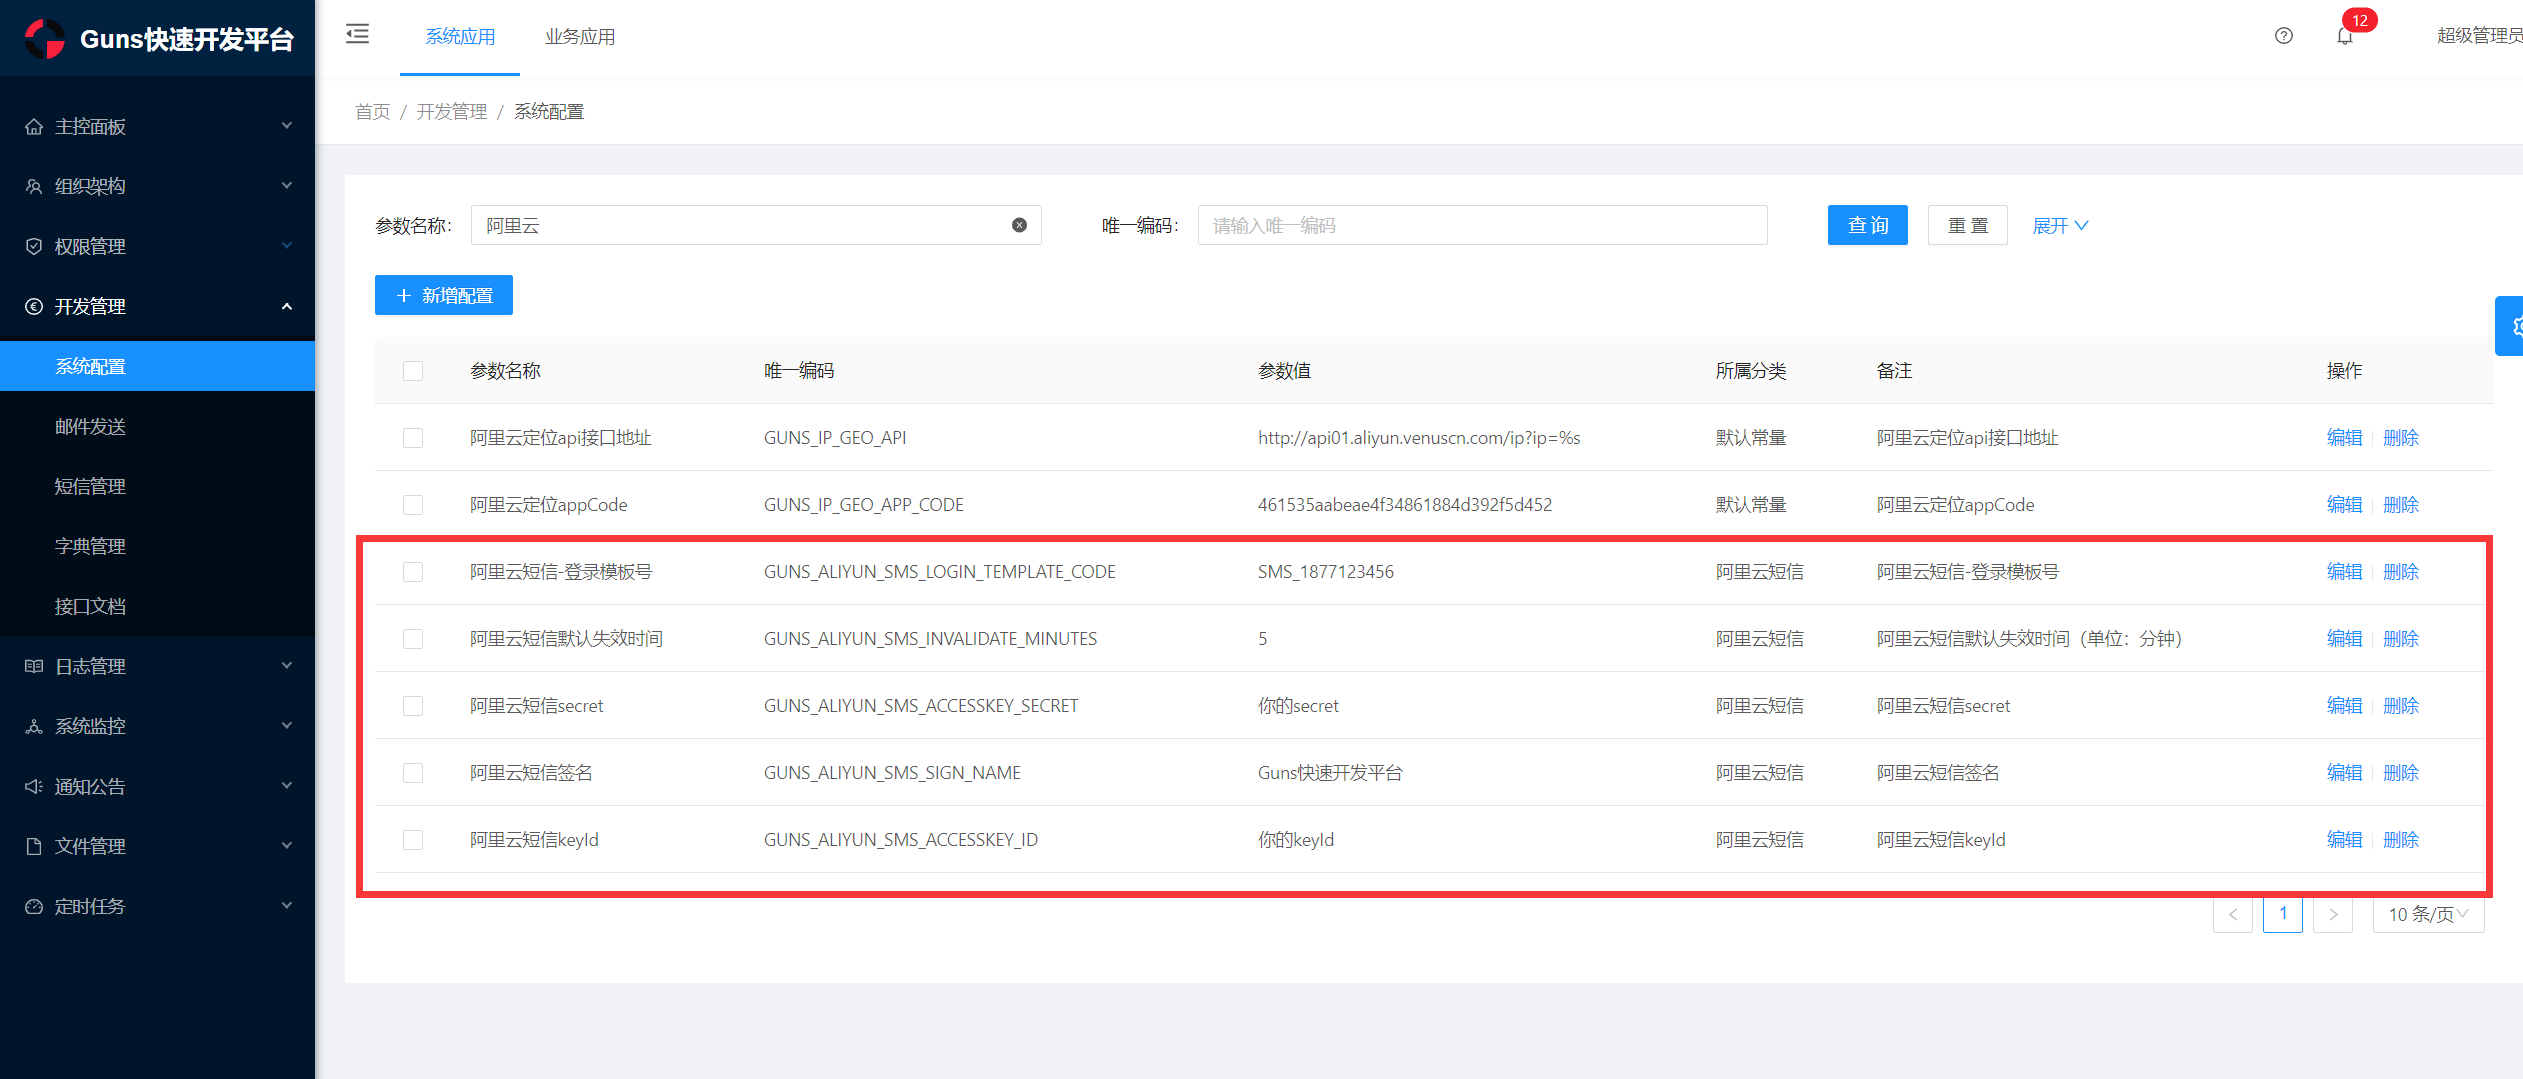The image size is (2523, 1079).
Task: Open notifications bell icon
Action: 2345,36
